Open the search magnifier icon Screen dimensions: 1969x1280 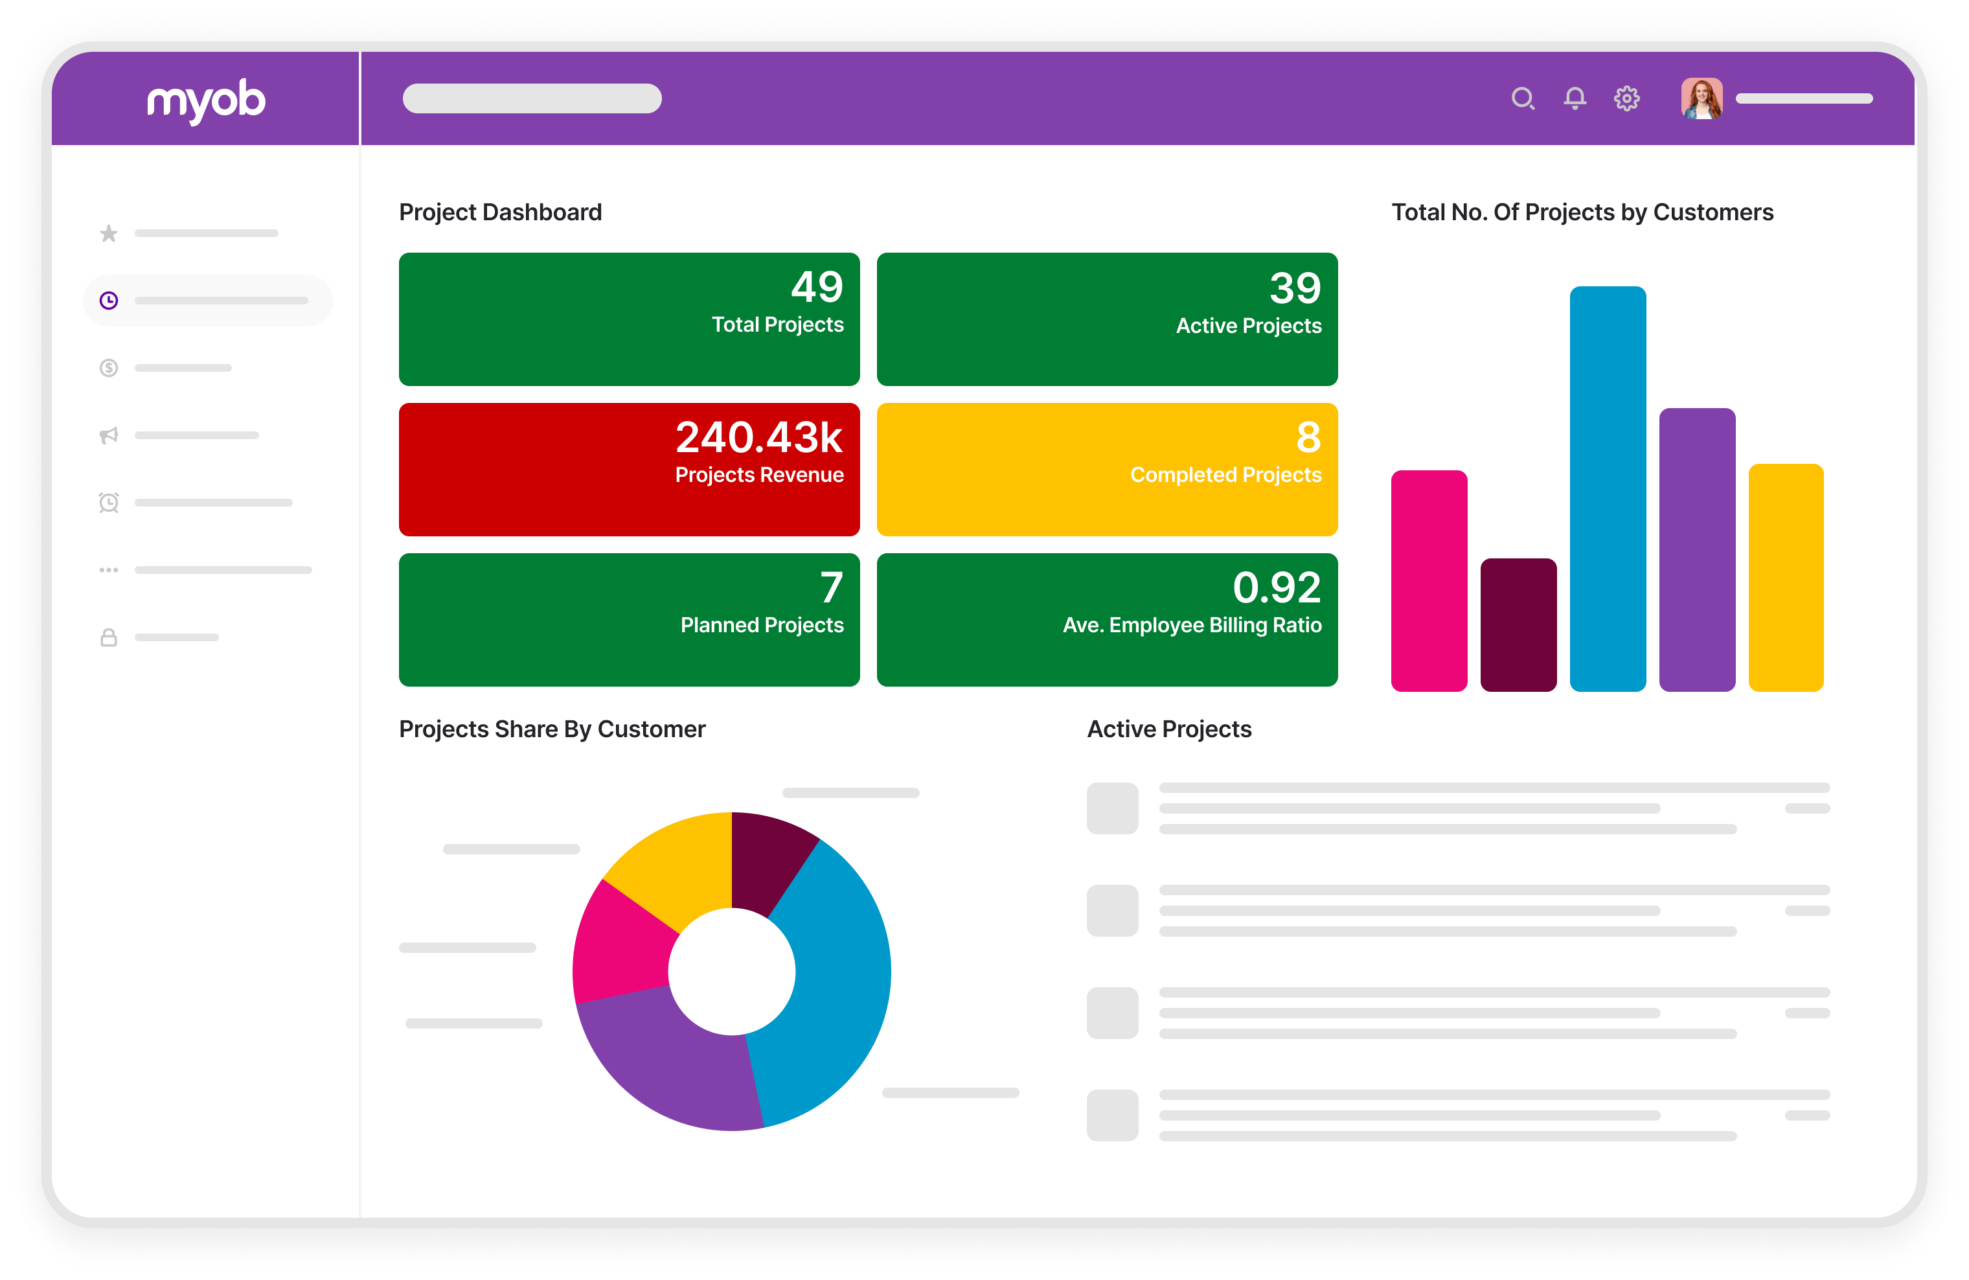tap(1523, 98)
